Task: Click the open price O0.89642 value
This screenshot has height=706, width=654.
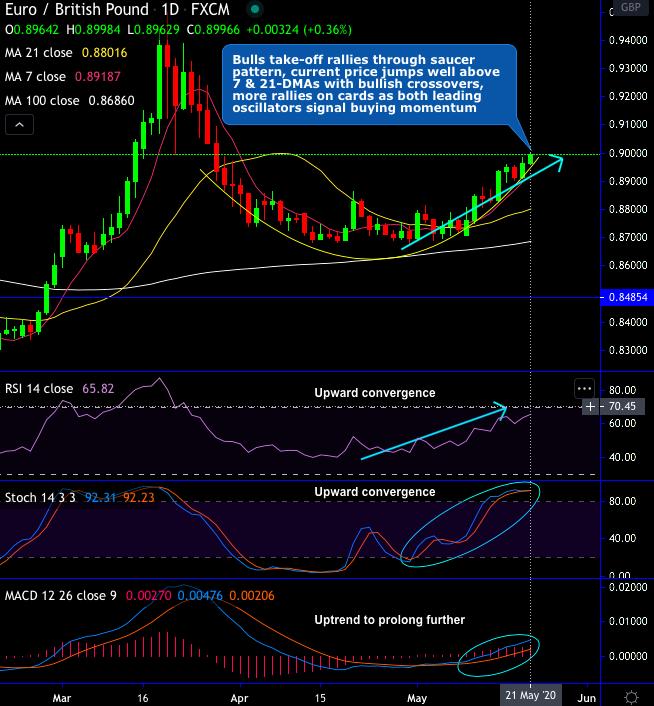Action: pos(32,30)
